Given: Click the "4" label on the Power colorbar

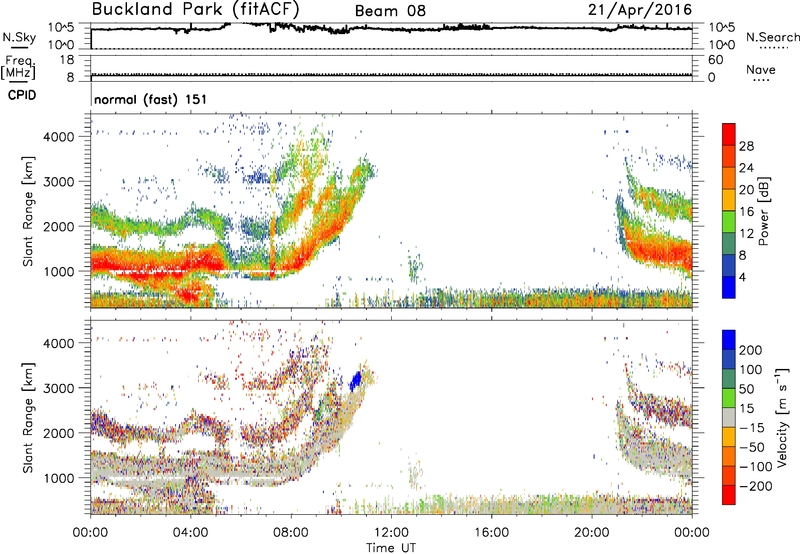Looking at the screenshot, I should coord(742,277).
